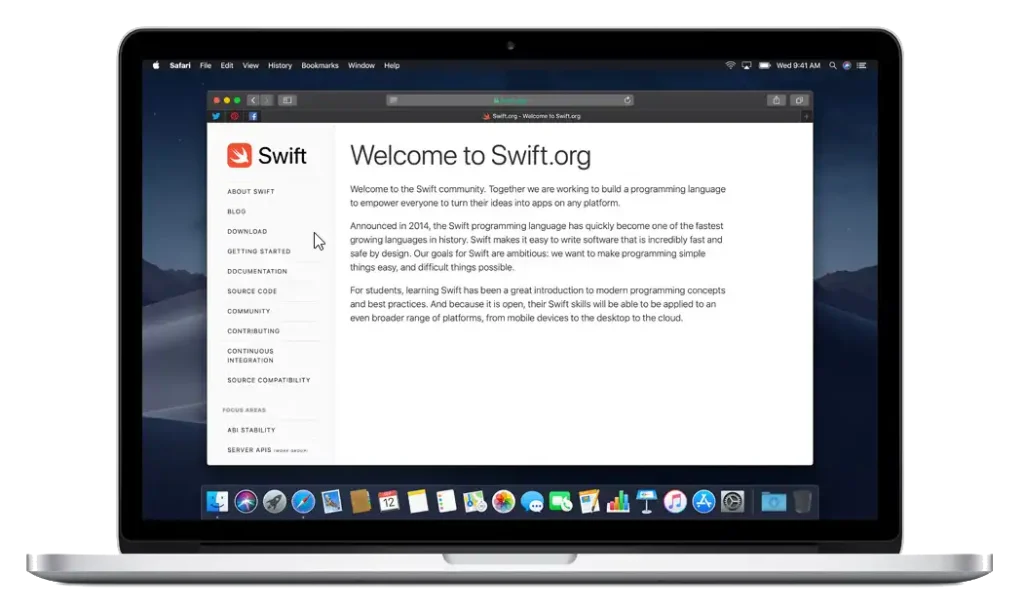Viewport: 1024px width, 614px height.
Task: Go back using Safari's back arrow
Action: [x=251, y=100]
